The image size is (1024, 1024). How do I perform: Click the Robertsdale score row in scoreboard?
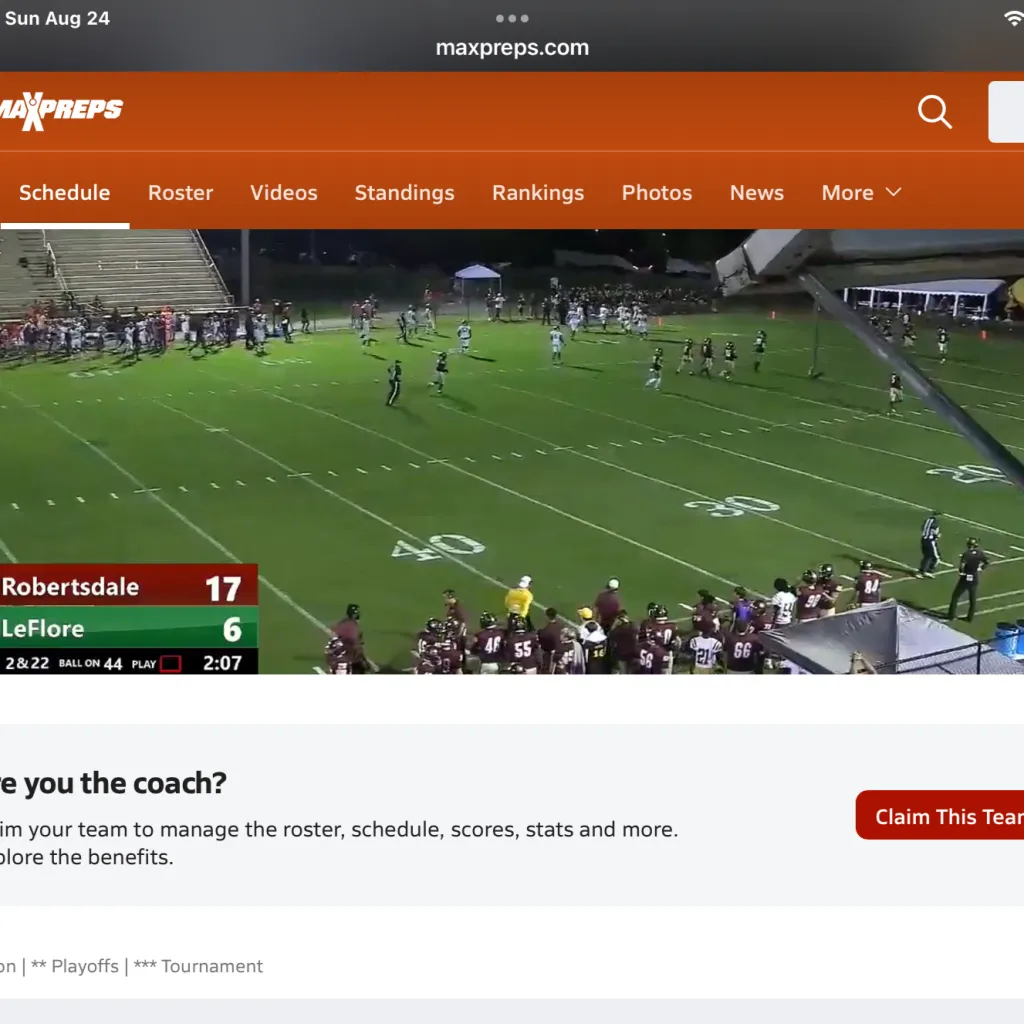click(128, 587)
